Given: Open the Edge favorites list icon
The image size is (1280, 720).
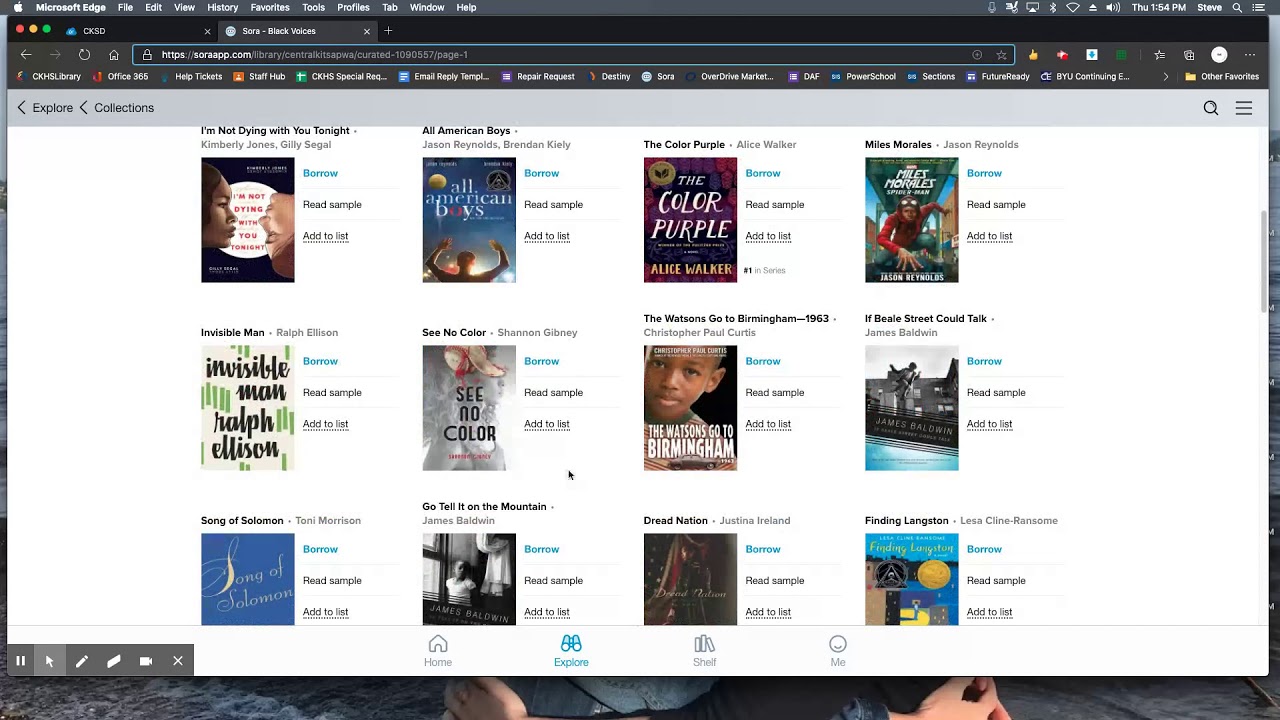Looking at the screenshot, I should 1159,55.
